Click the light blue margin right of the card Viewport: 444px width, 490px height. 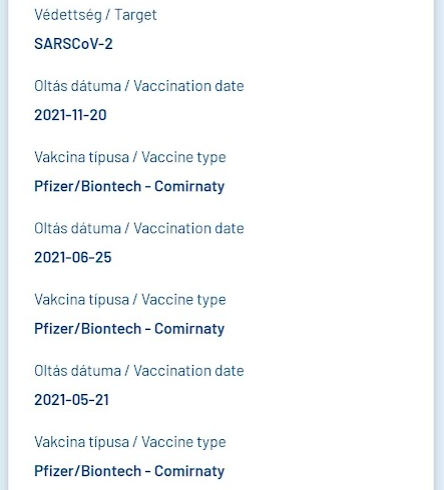(440, 245)
